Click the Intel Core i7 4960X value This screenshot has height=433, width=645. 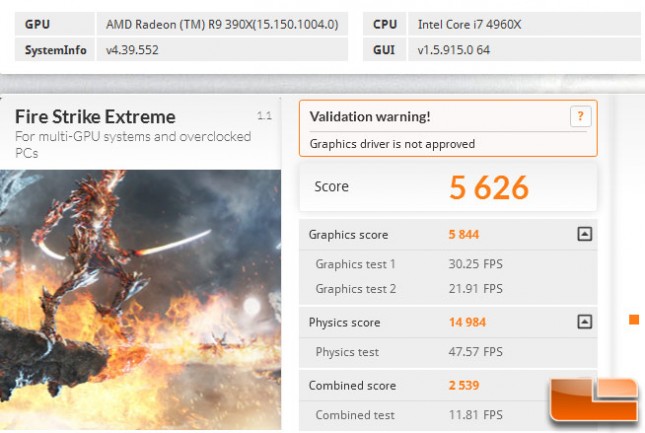tap(469, 24)
